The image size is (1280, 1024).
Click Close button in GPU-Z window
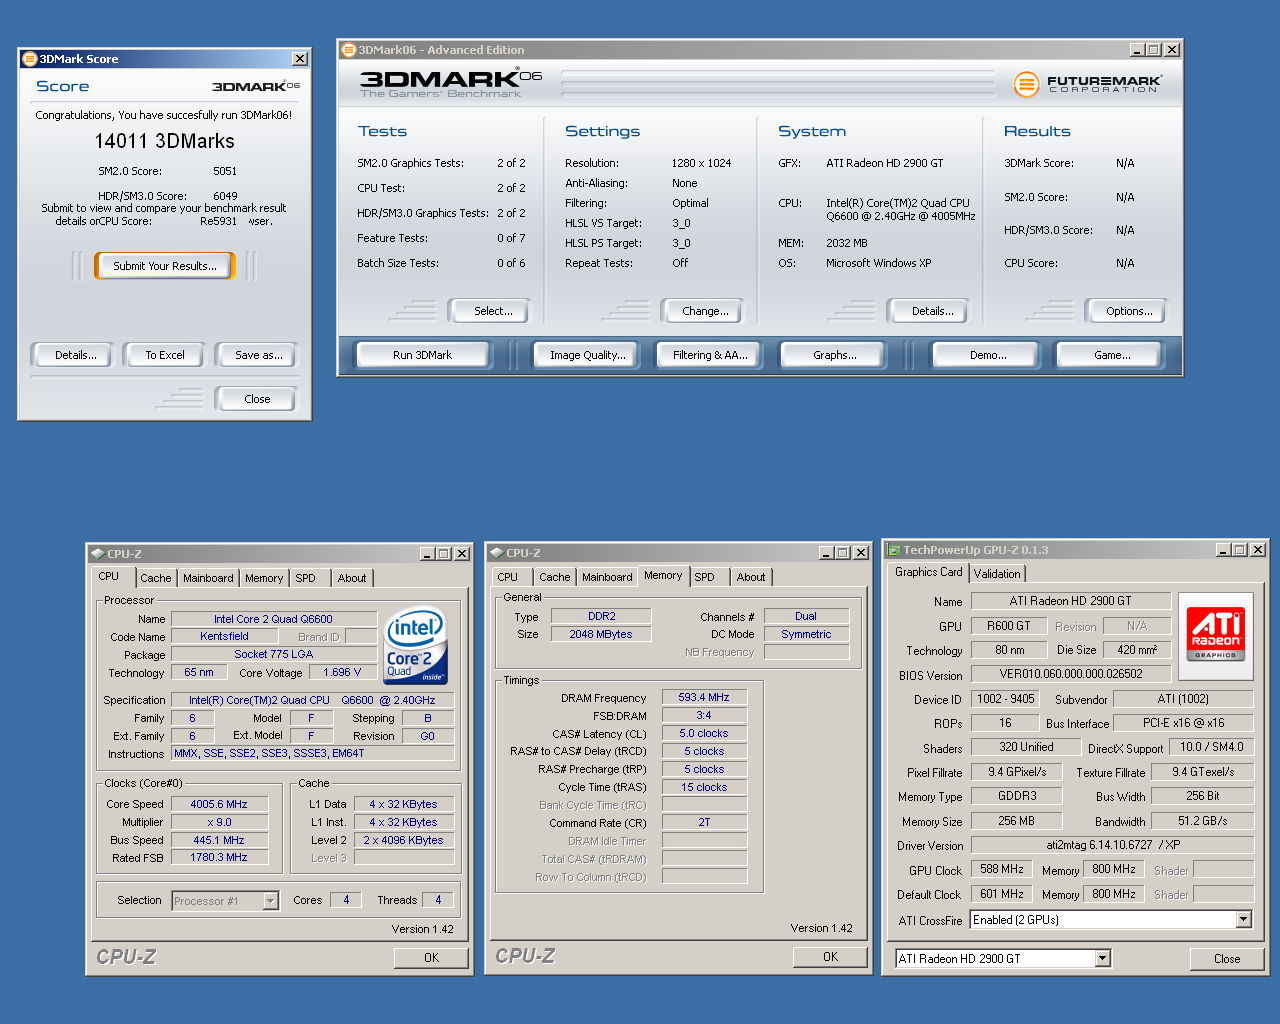[1227, 959]
